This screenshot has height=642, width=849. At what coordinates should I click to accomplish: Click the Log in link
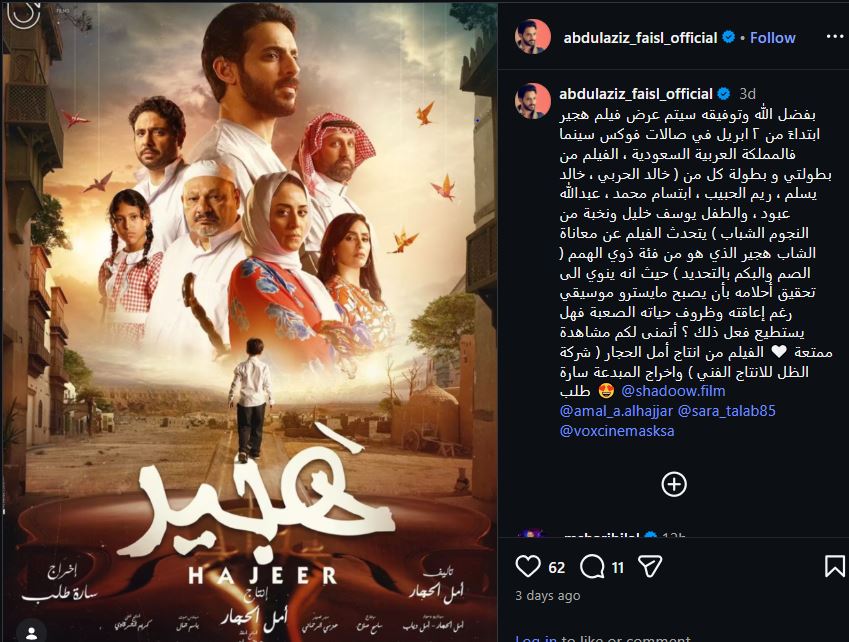point(536,638)
